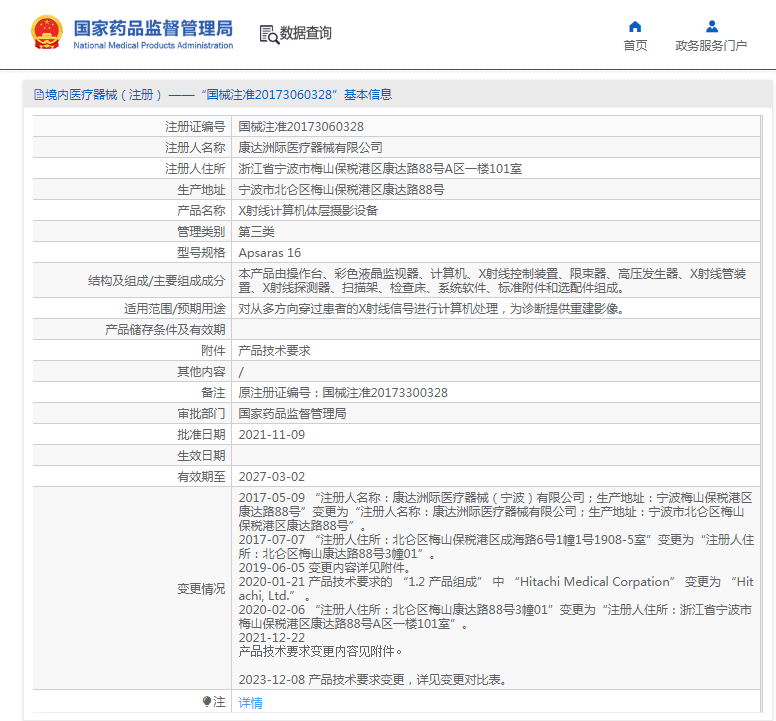Click the 生产地址 row label
776x721 pixels.
pos(201,190)
